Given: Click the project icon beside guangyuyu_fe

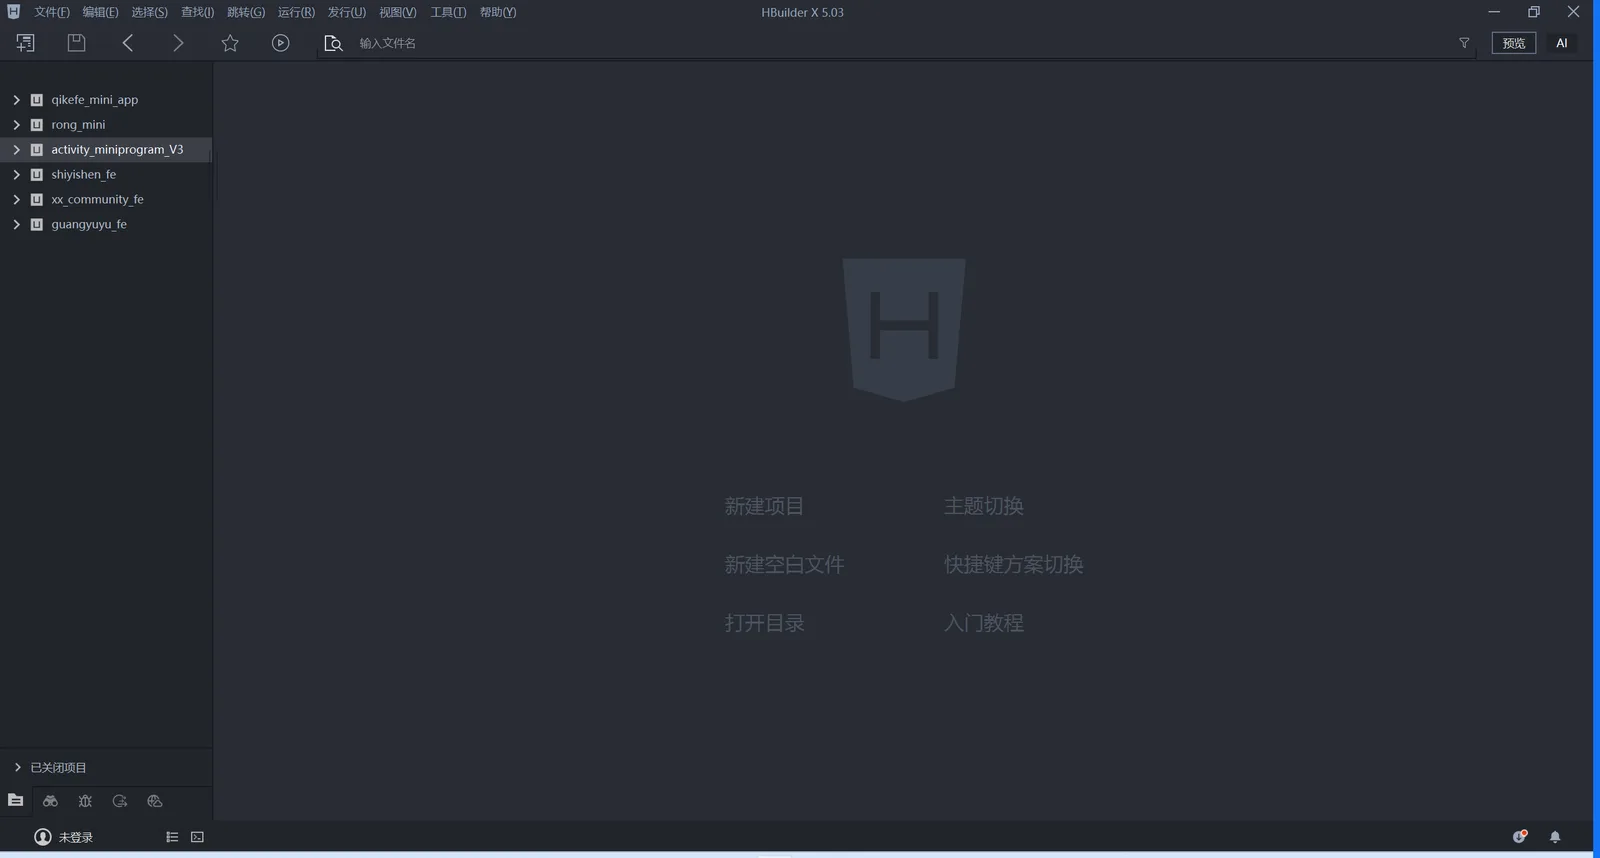Looking at the screenshot, I should [37, 225].
